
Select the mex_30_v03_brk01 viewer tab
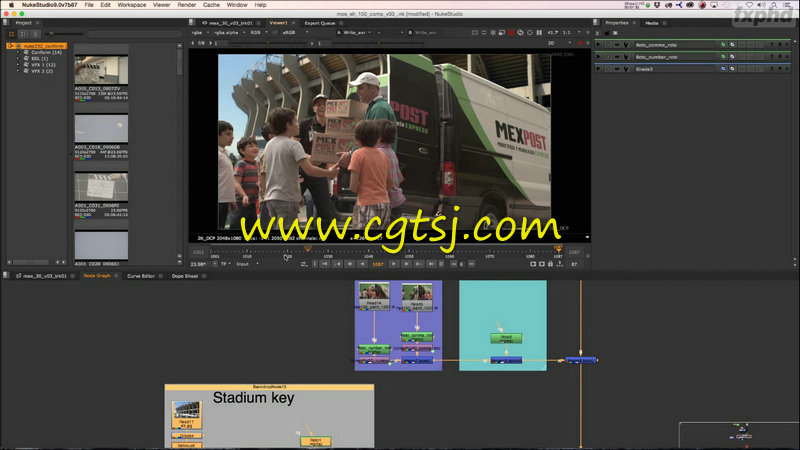click(x=231, y=23)
